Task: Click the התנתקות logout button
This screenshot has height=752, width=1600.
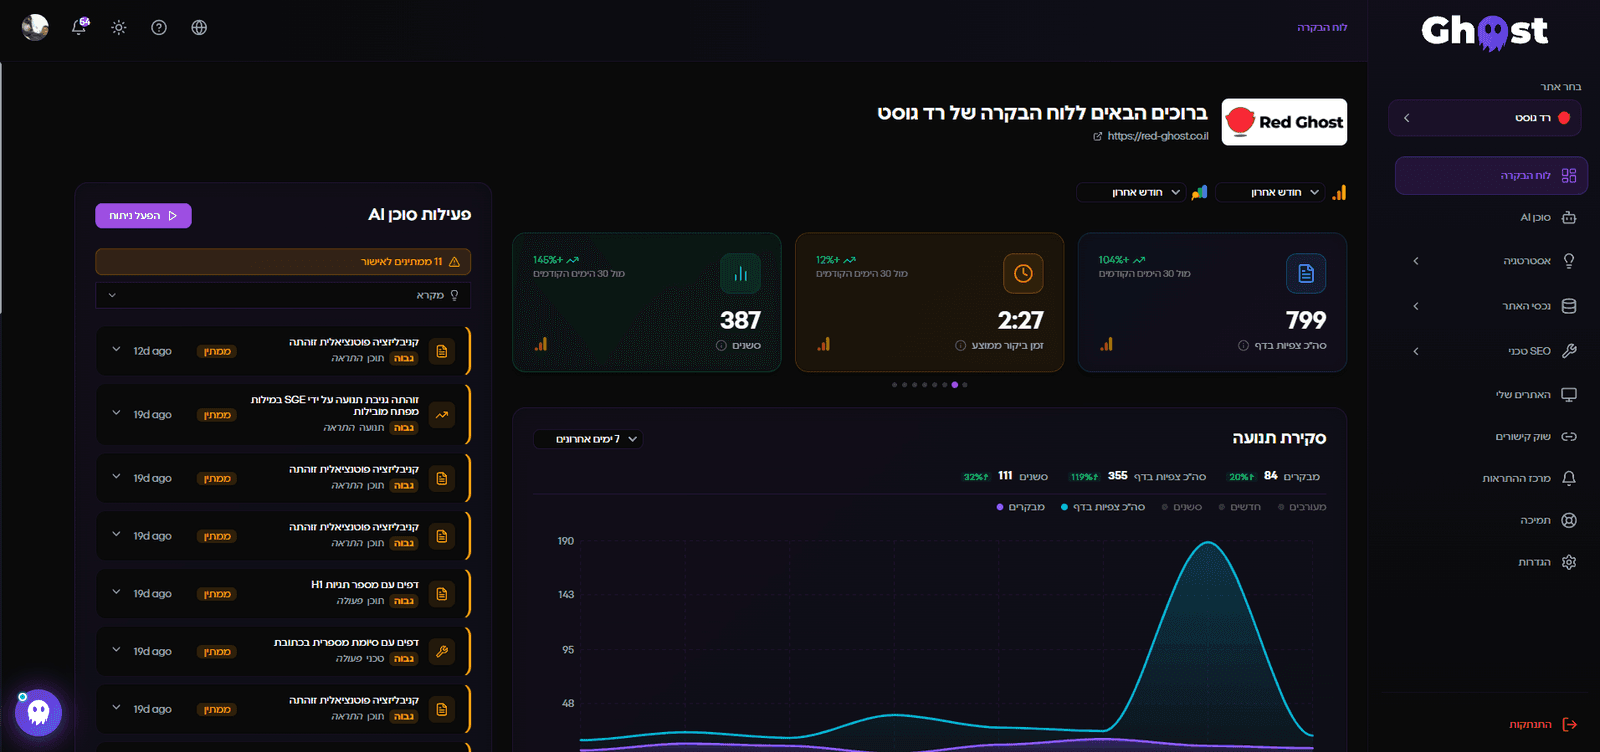Action: pos(1543,725)
